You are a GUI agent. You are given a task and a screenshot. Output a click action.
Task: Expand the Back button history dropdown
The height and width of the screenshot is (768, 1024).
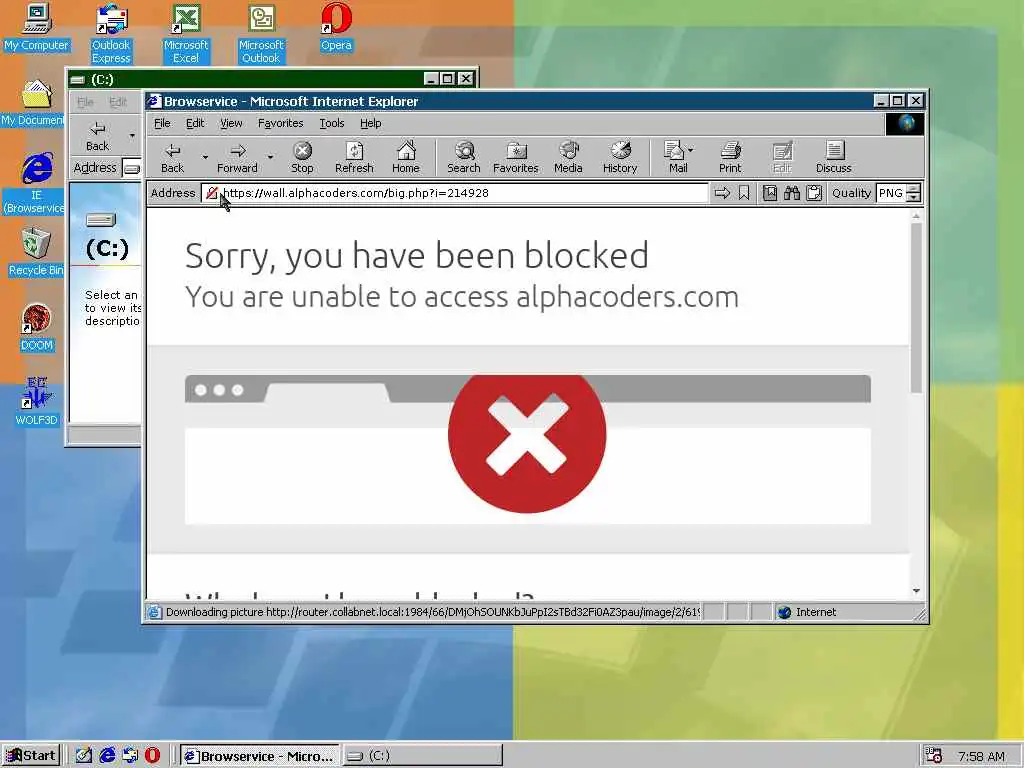[204, 157]
